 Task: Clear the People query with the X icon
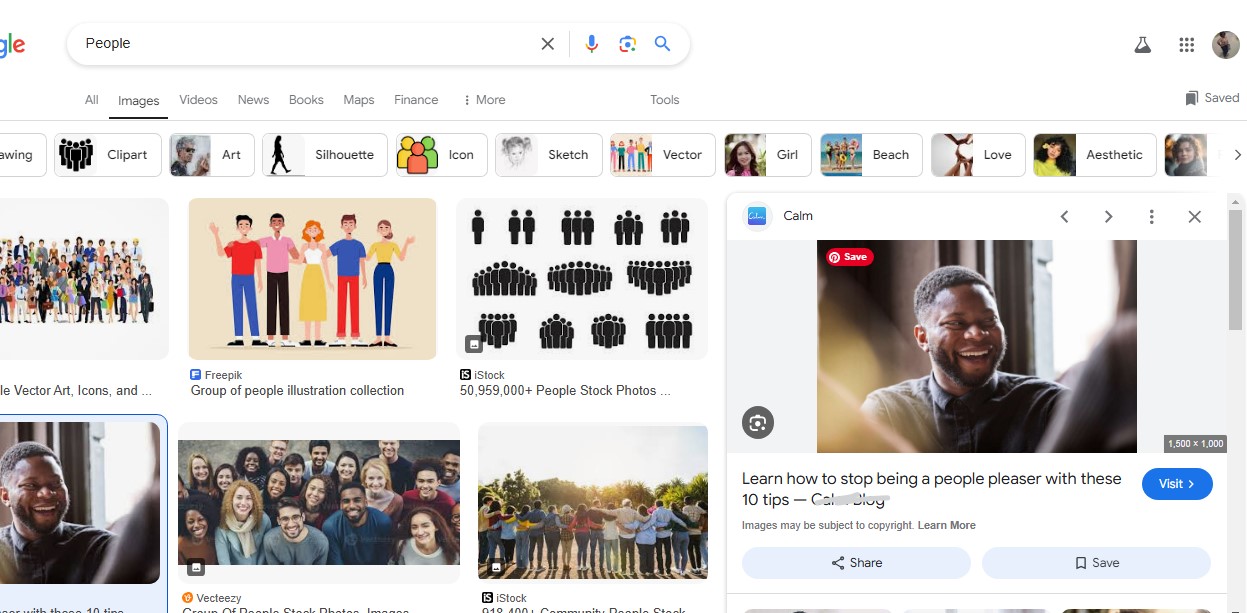547,43
